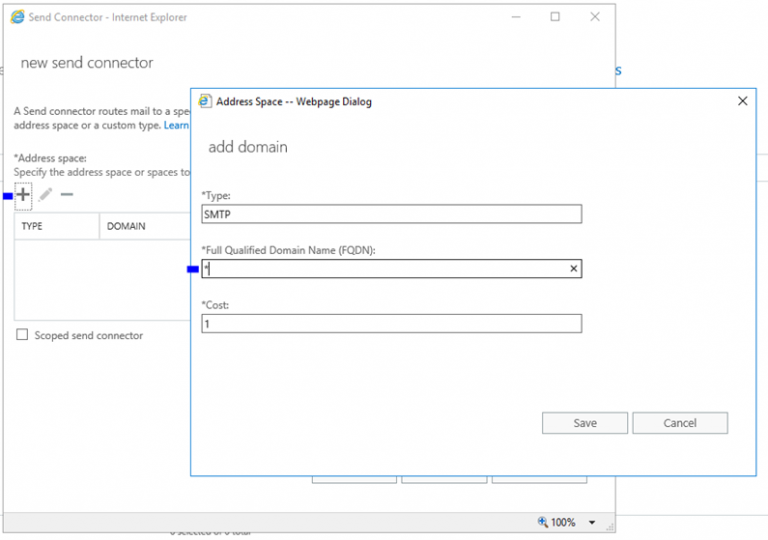Click the minus remove icon
This screenshot has height=540, width=768.
click(67, 195)
